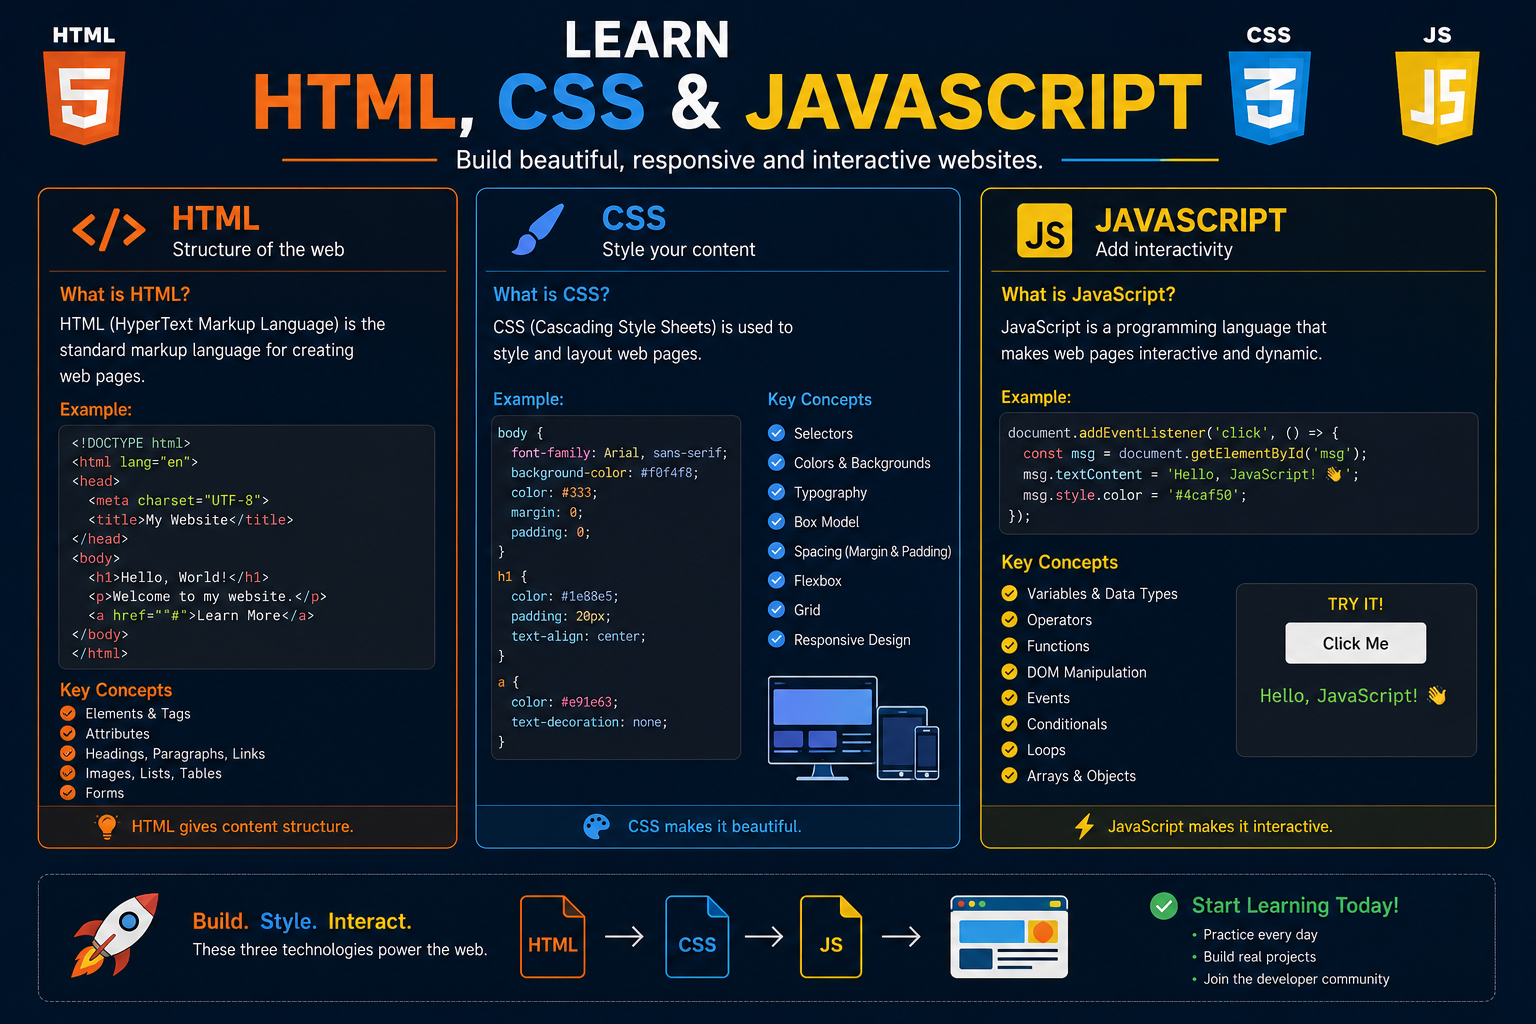Image resolution: width=1536 pixels, height=1024 pixels.
Task: Click the yellow lightning bolt icon
Action: click(x=1084, y=826)
